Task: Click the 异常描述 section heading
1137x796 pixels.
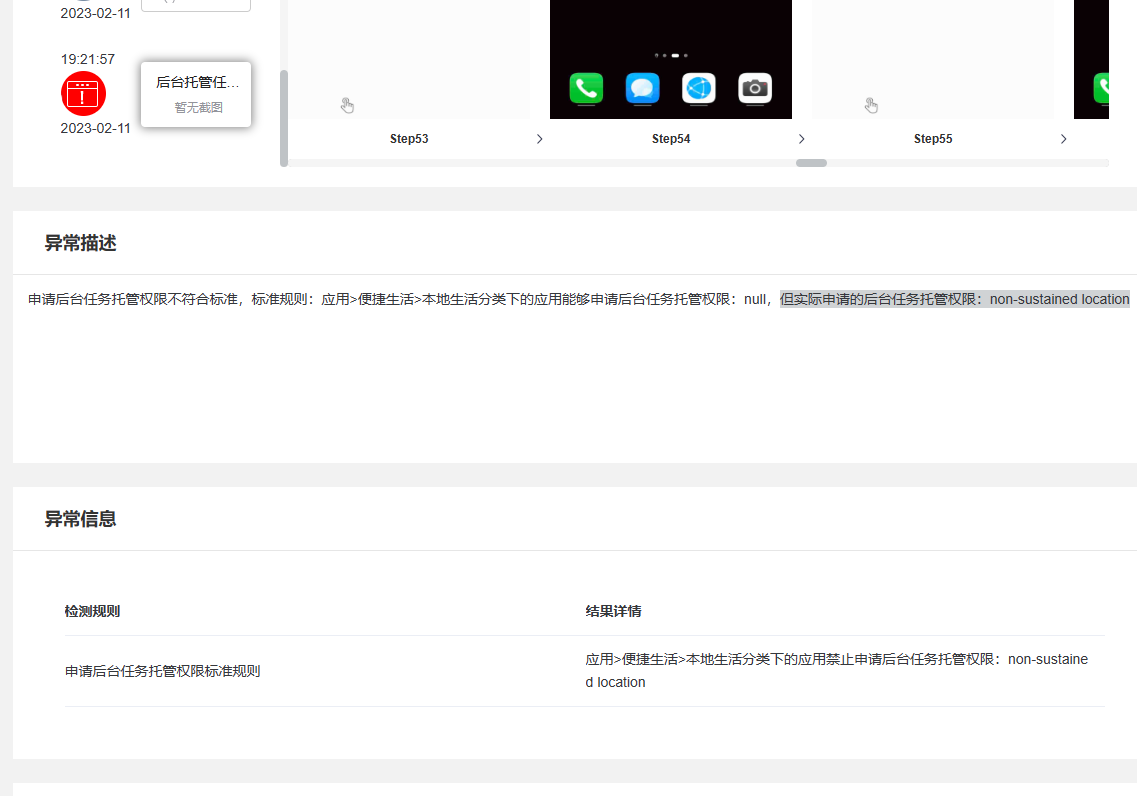Action: pos(80,243)
